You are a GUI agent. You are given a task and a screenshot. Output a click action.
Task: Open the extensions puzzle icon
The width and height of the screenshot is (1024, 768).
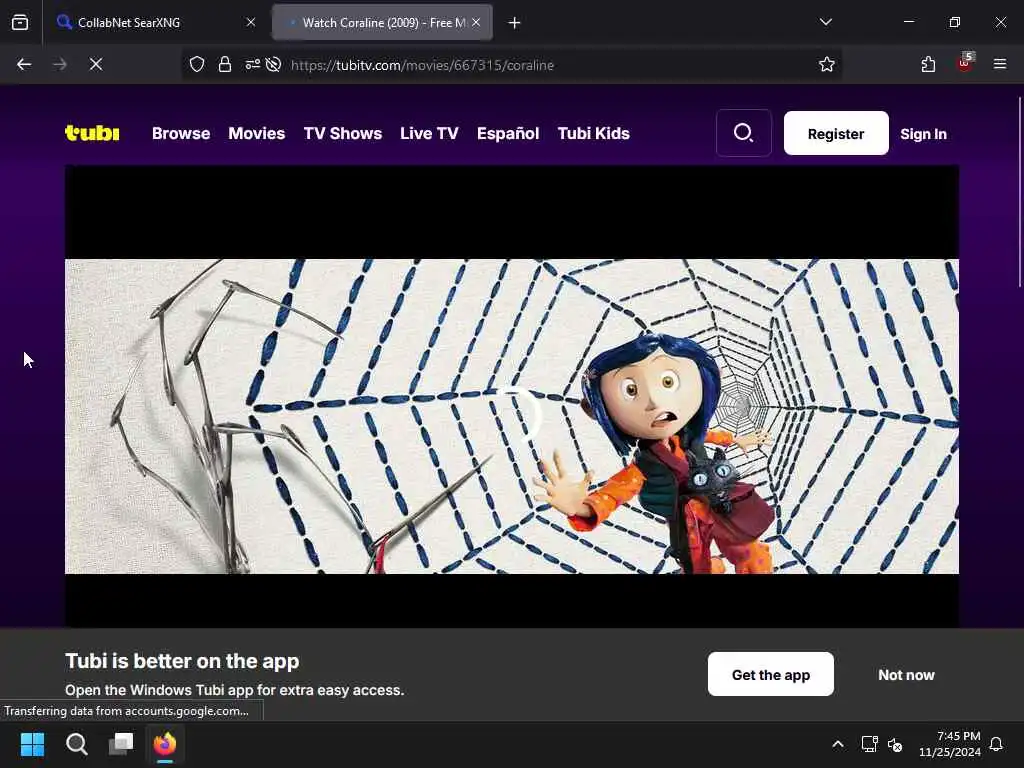point(928,64)
